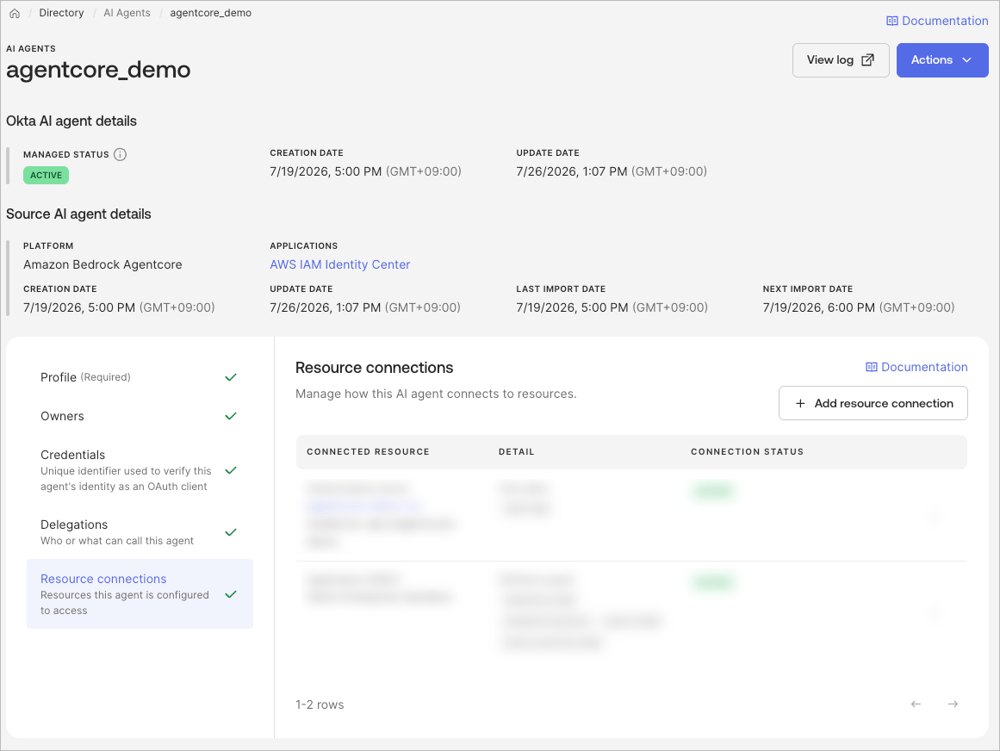
Task: Click the Last Import Date value
Action: point(612,307)
